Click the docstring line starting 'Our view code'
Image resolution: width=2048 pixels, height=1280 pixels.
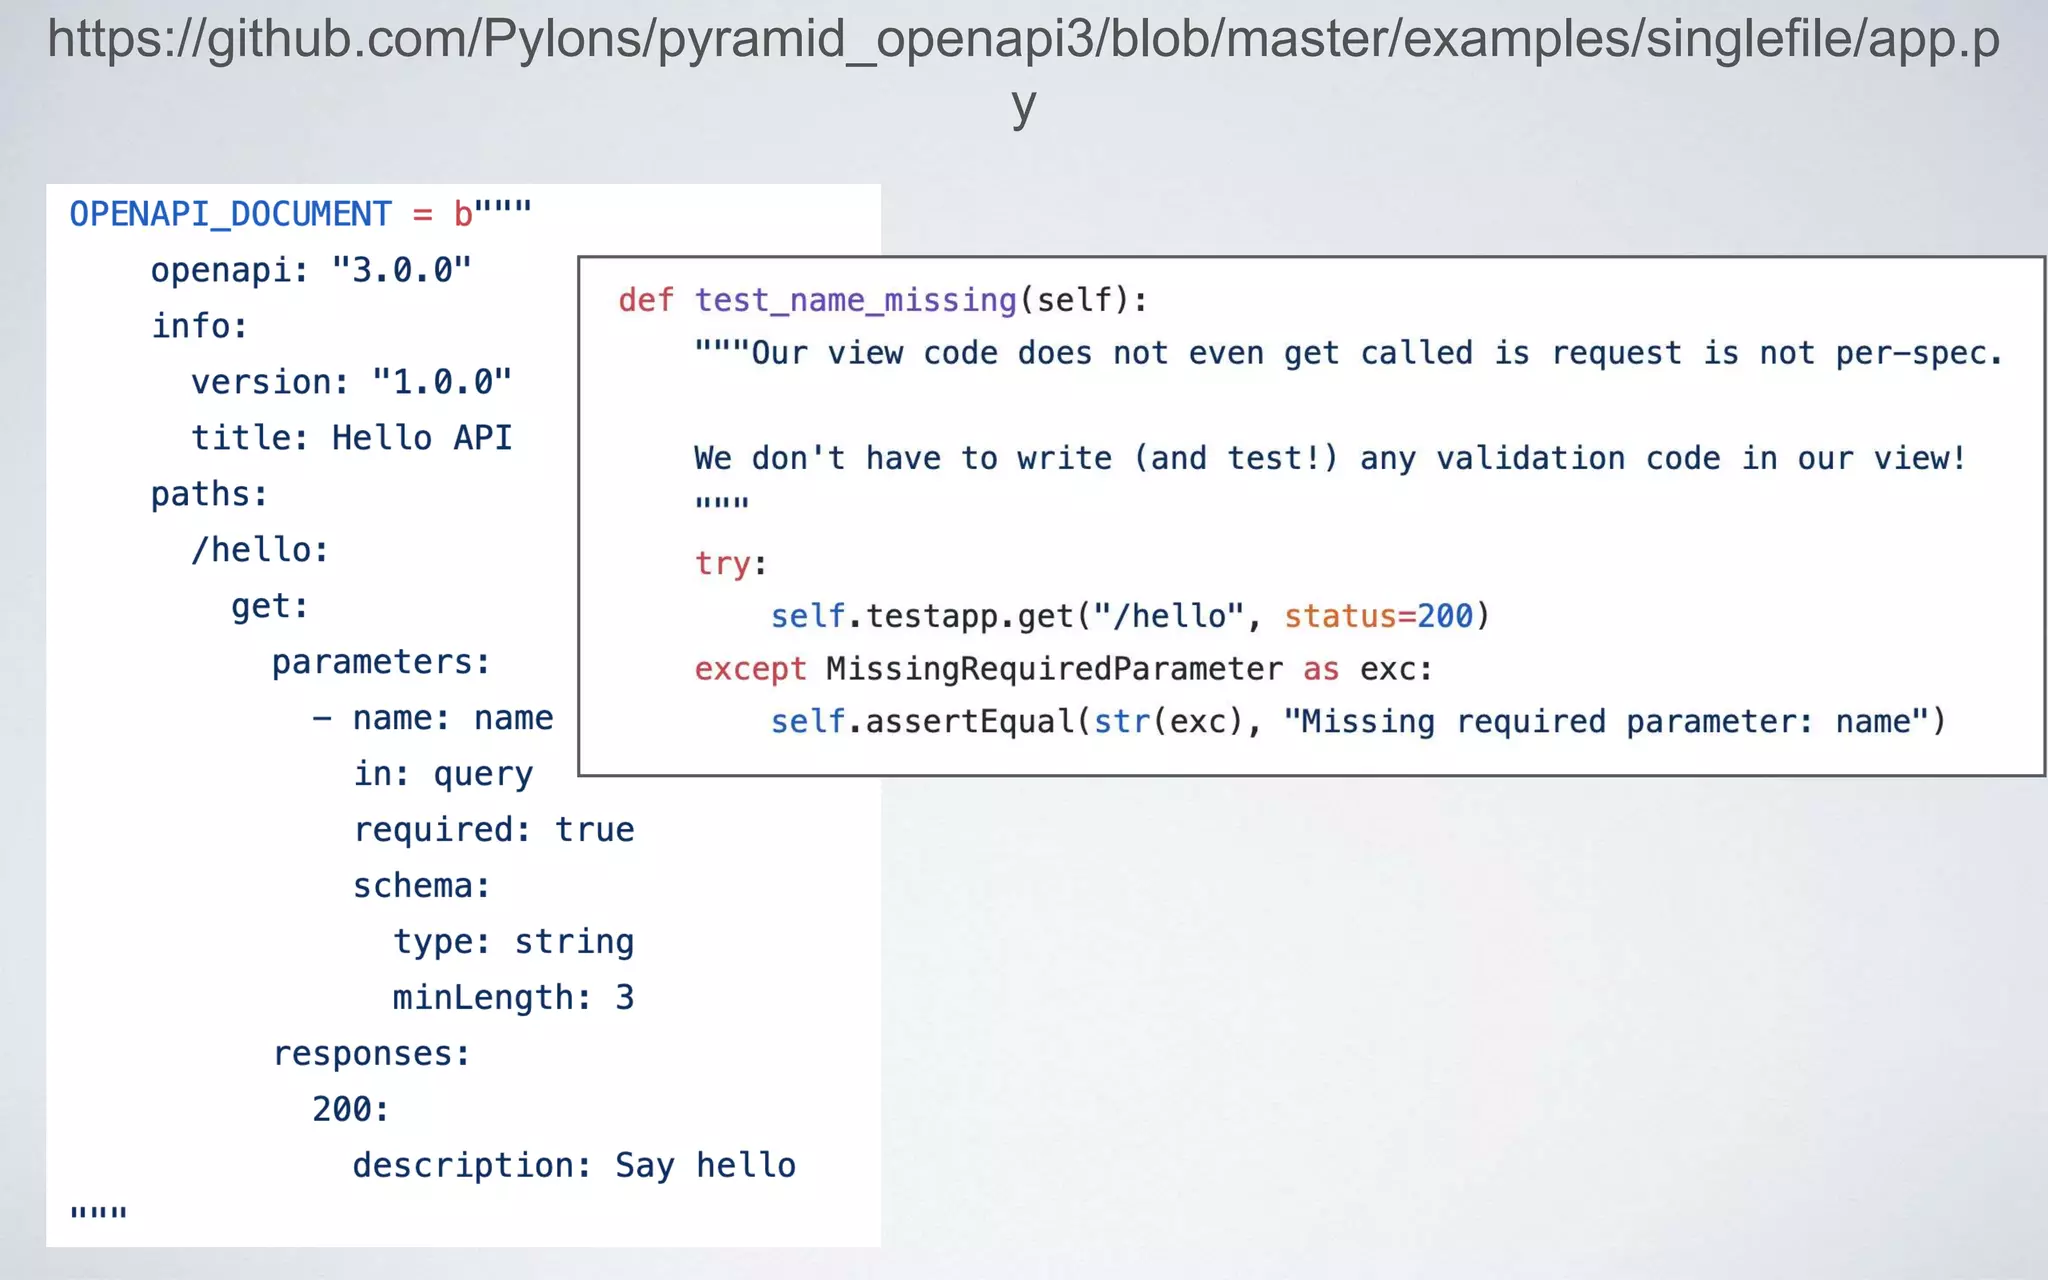click(x=1349, y=353)
